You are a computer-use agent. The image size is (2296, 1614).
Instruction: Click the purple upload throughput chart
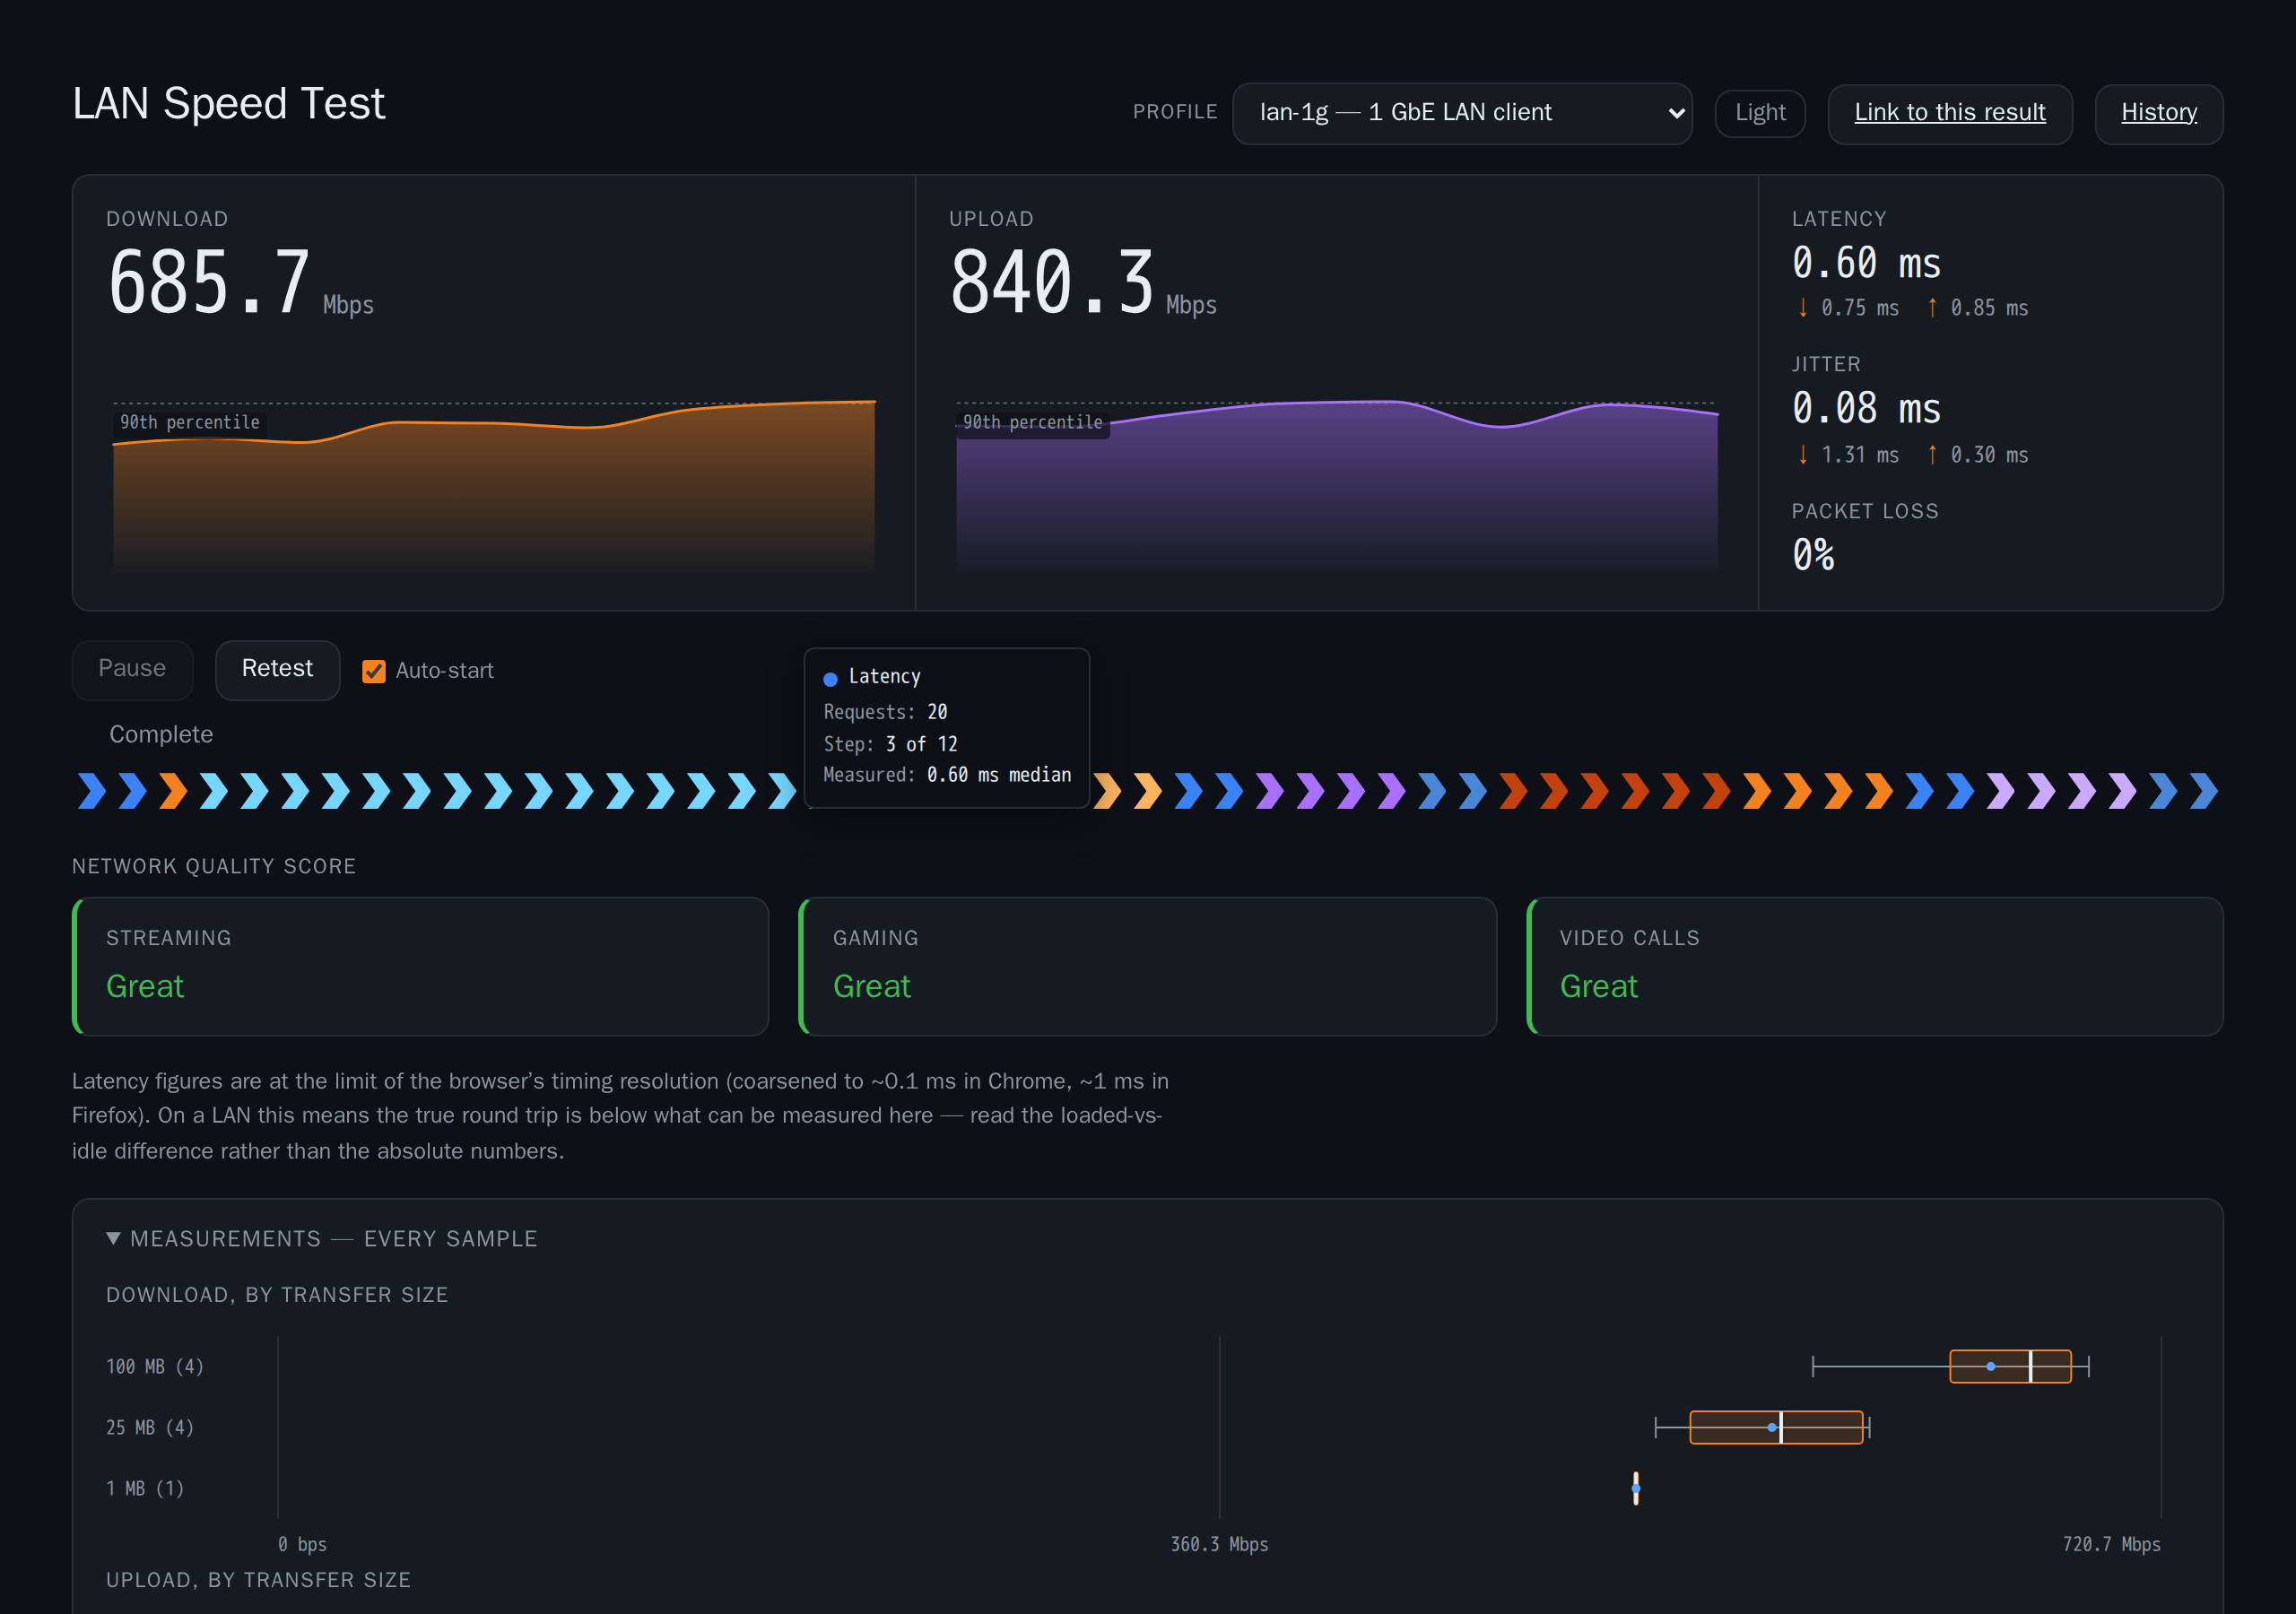1337,485
